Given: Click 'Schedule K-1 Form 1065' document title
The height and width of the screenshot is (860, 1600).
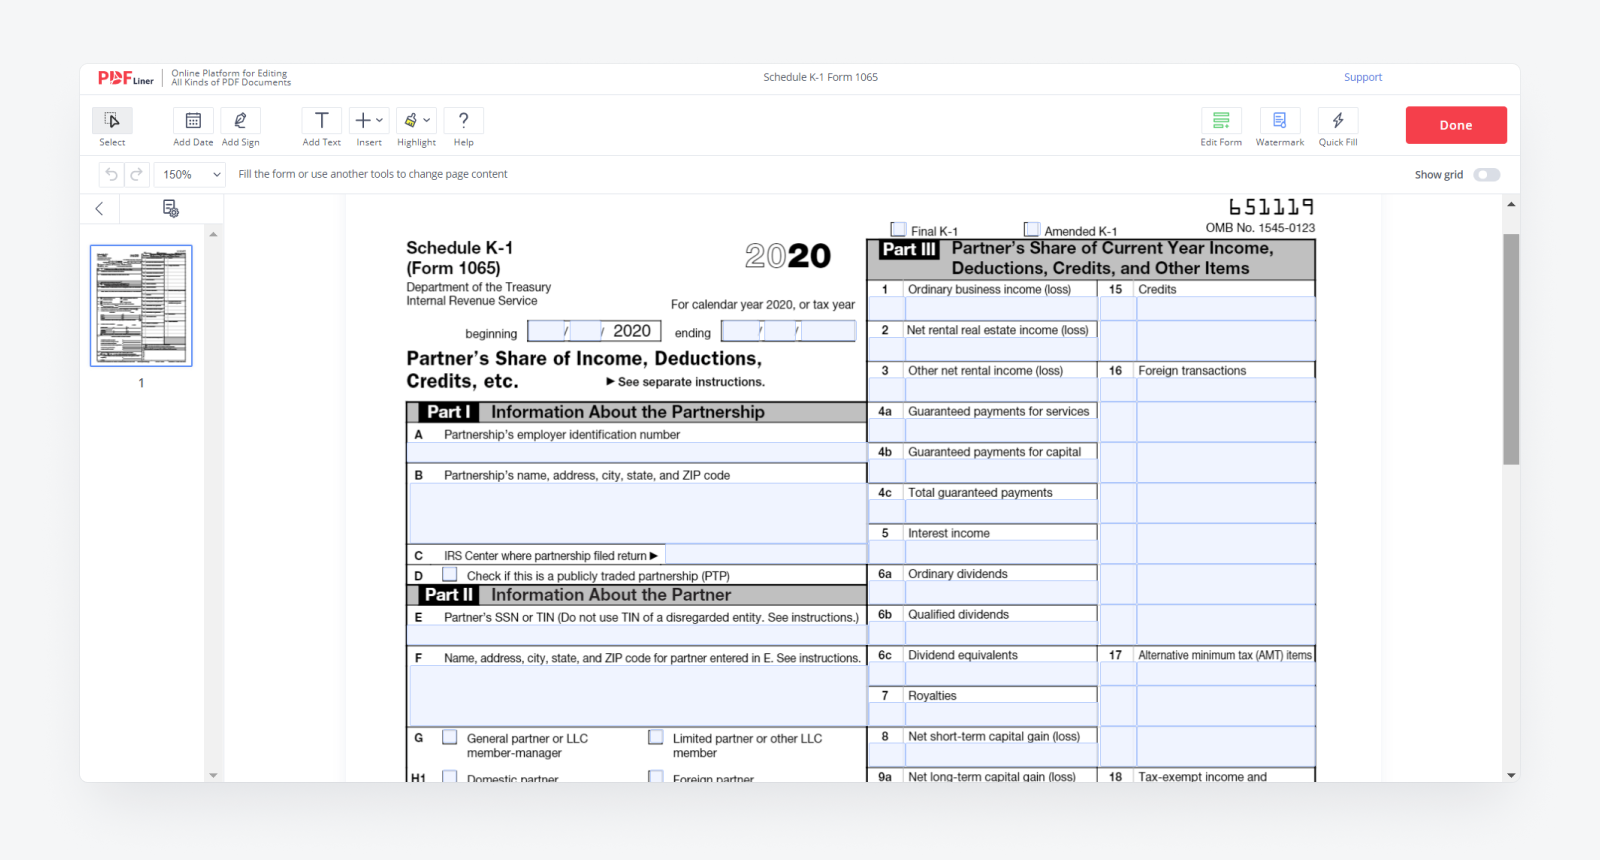Looking at the screenshot, I should pyautogui.click(x=820, y=77).
